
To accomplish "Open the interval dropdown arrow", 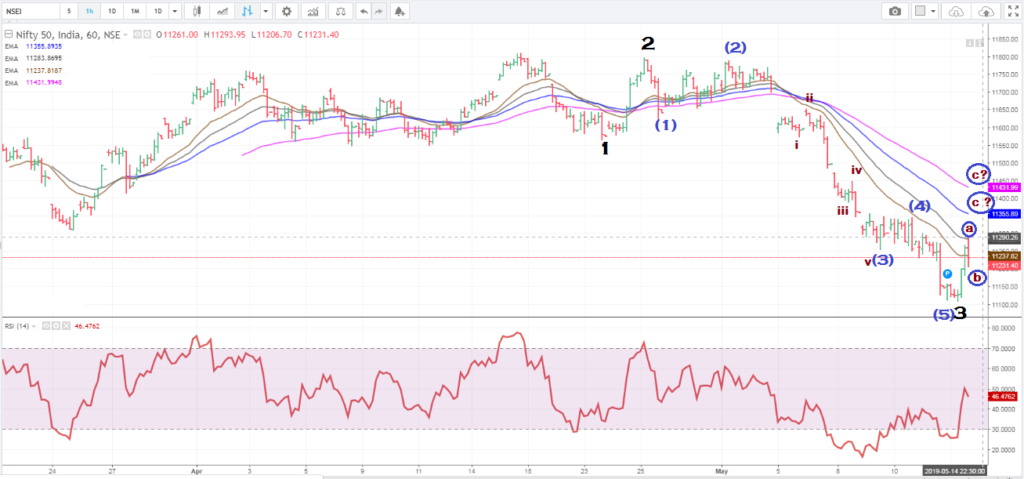I will 174,11.
